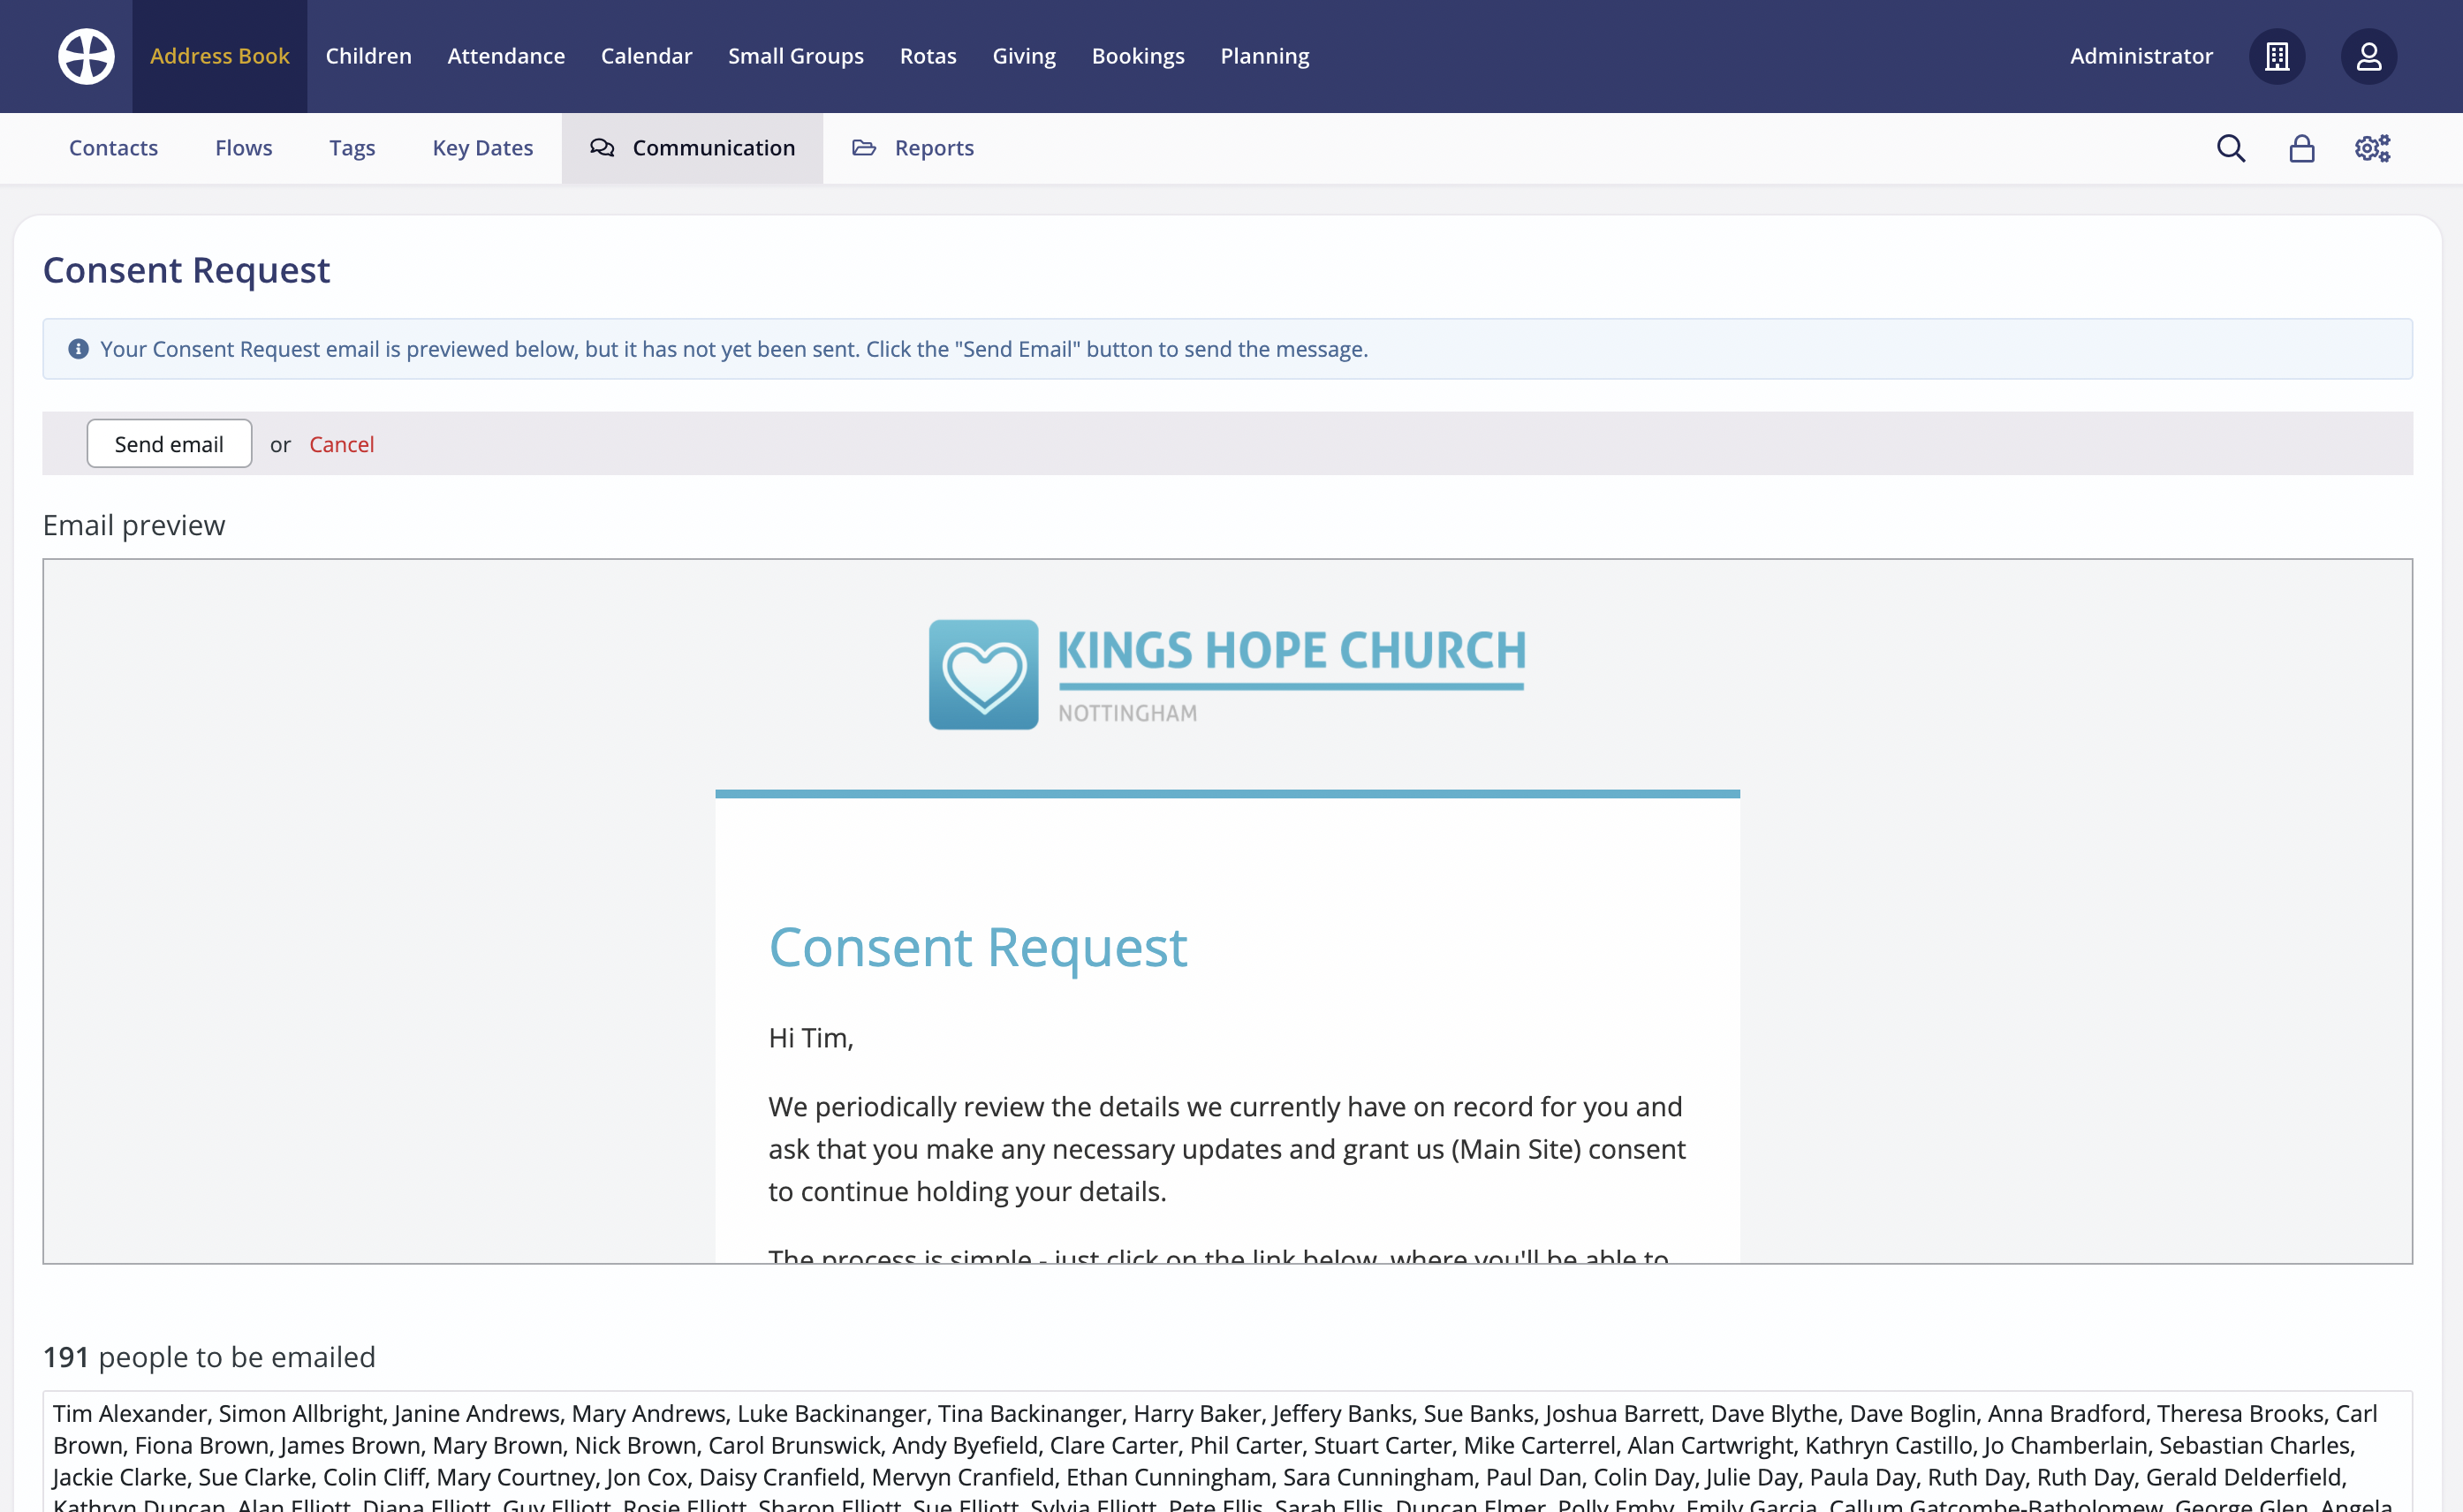Click the ChurchSuite logo top left
Screen dimensions: 2463x1512
[86, 56]
